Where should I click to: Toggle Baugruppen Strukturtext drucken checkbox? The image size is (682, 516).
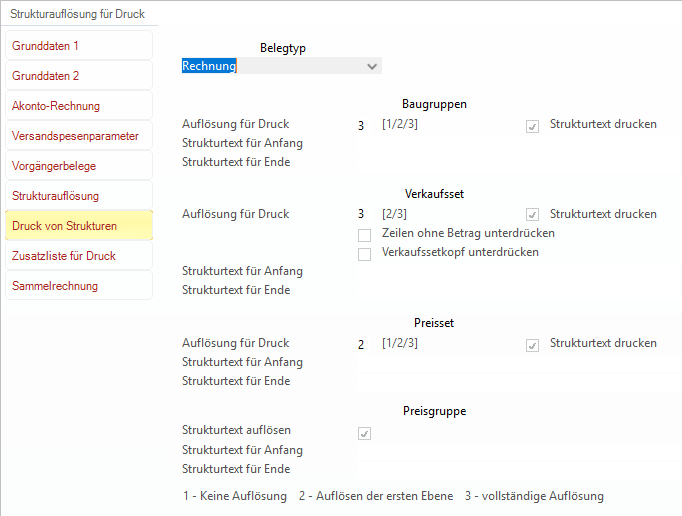coord(532,126)
